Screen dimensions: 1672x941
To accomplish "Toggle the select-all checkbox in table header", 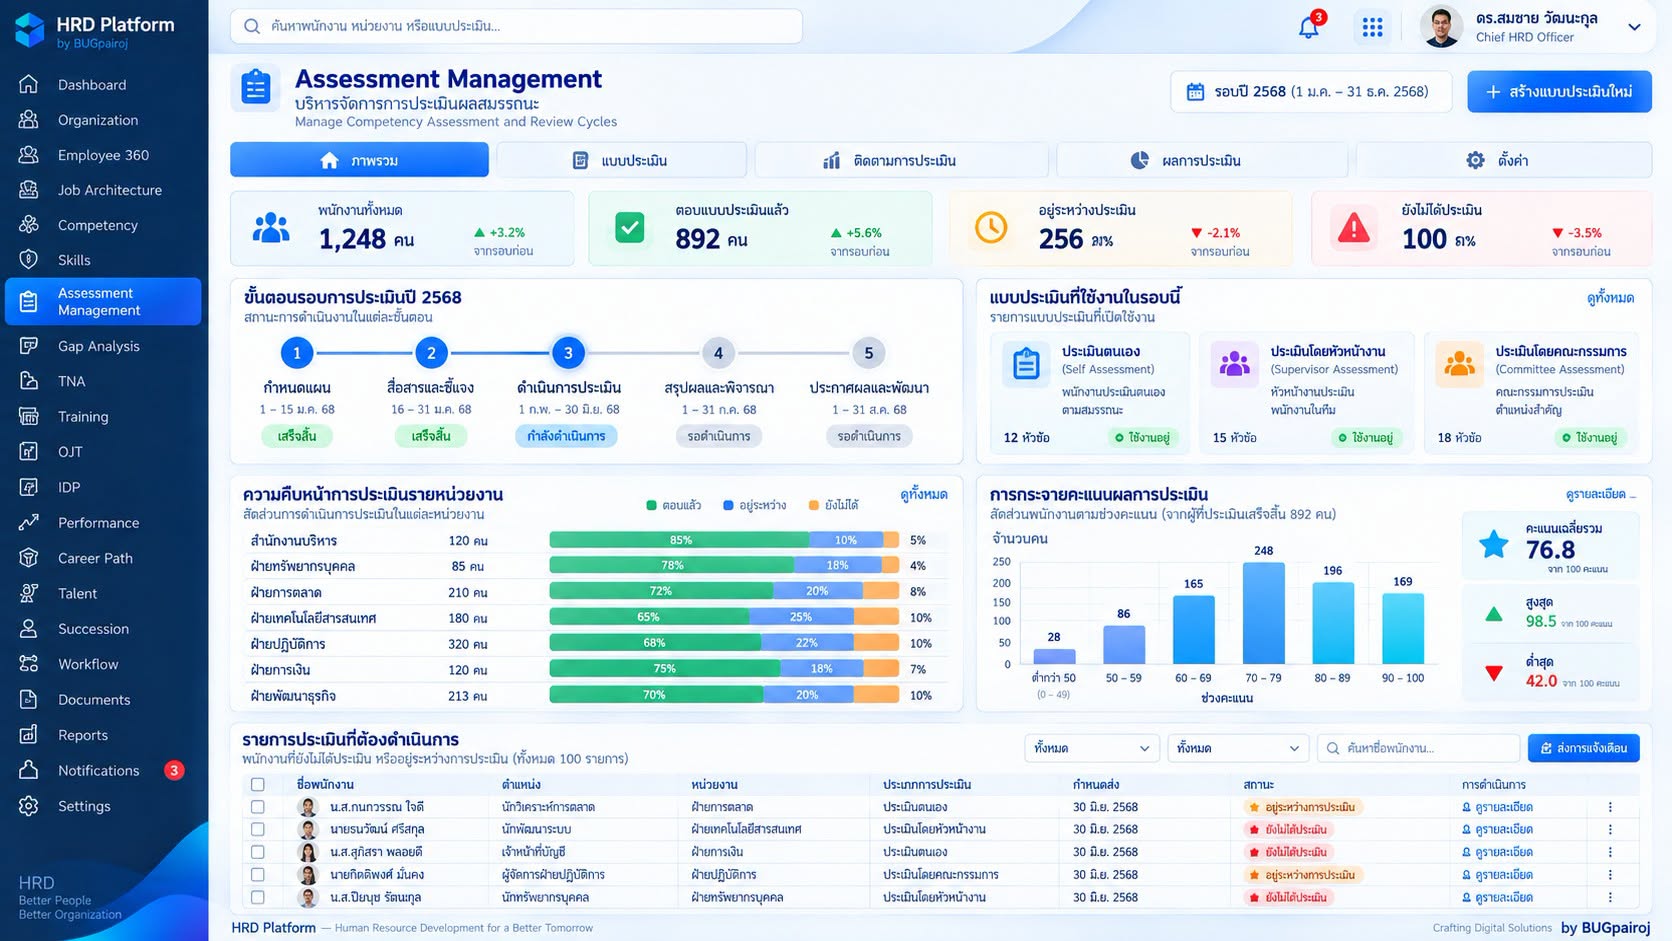I will tap(258, 785).
